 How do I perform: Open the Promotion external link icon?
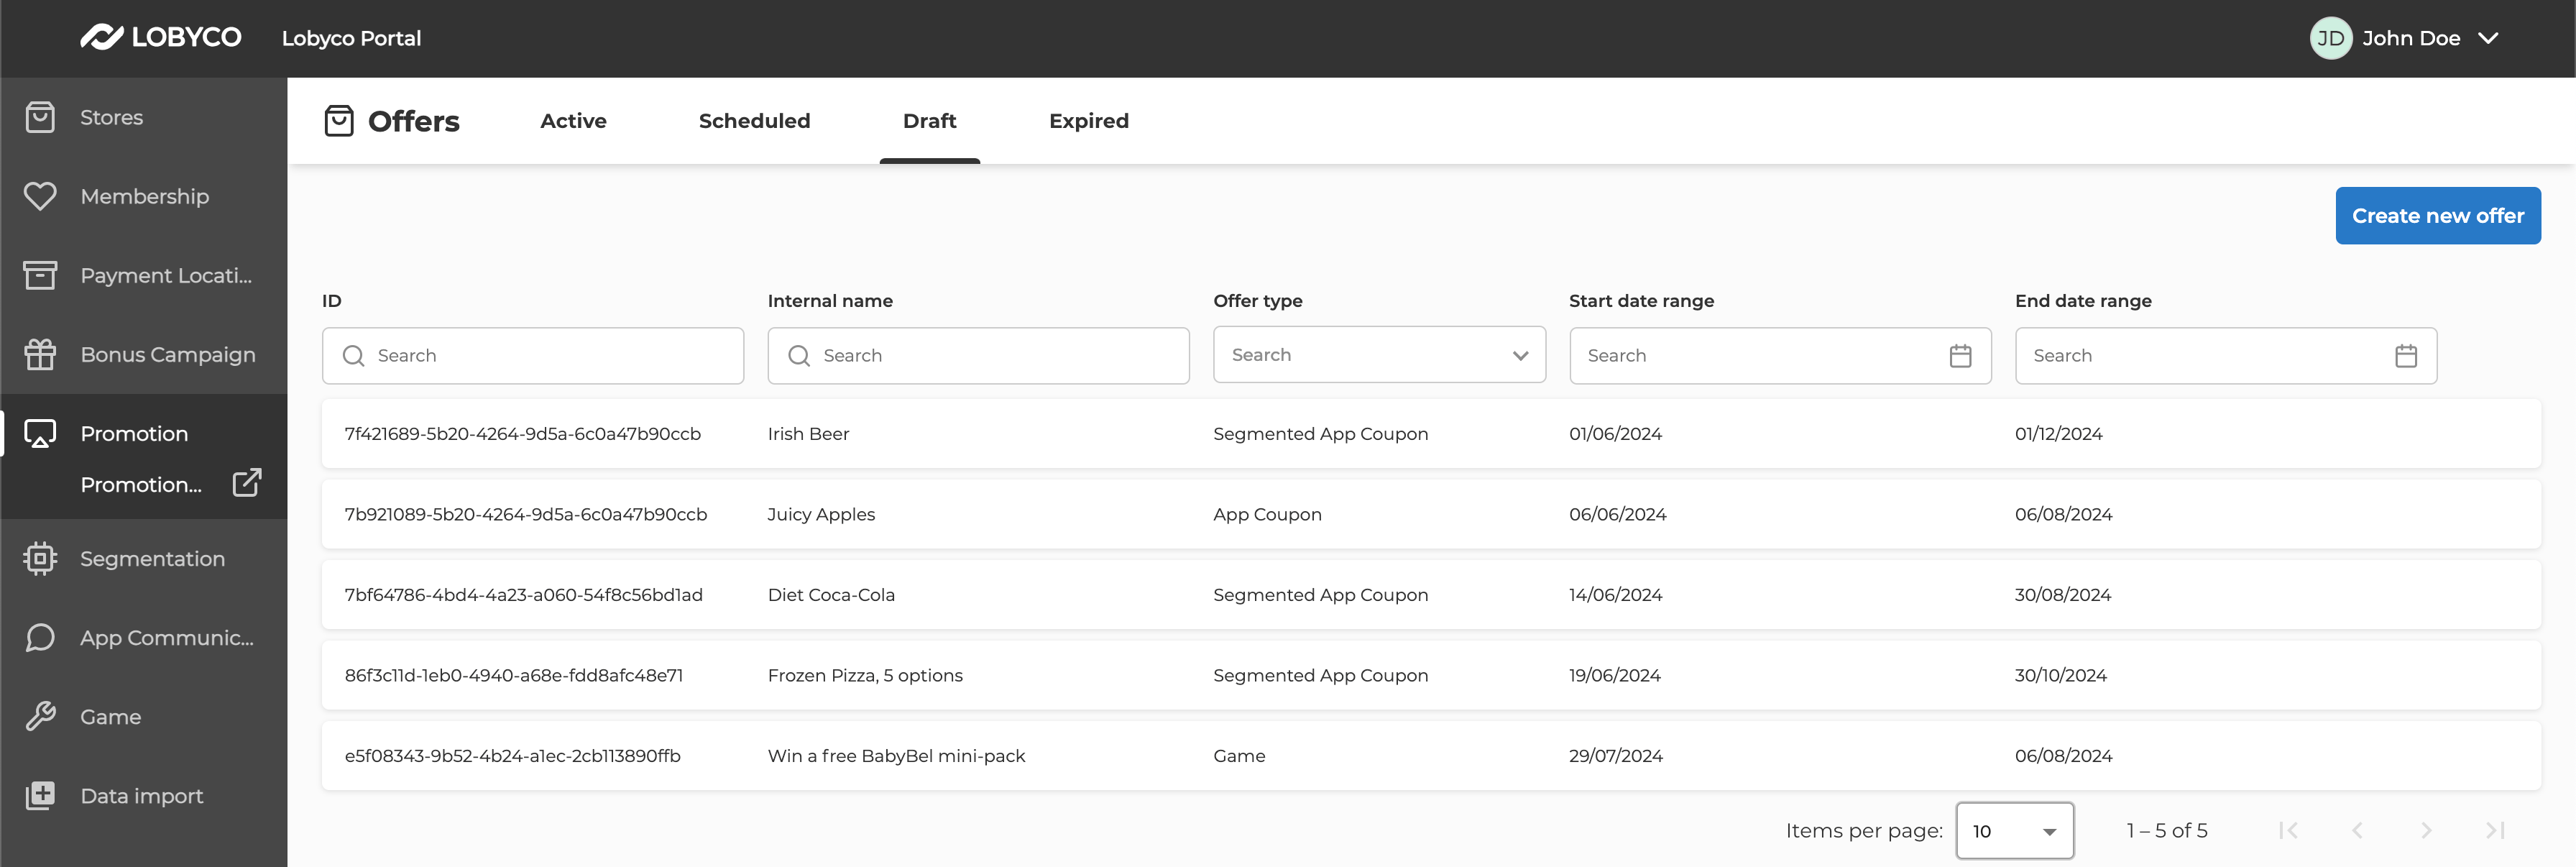[247, 483]
